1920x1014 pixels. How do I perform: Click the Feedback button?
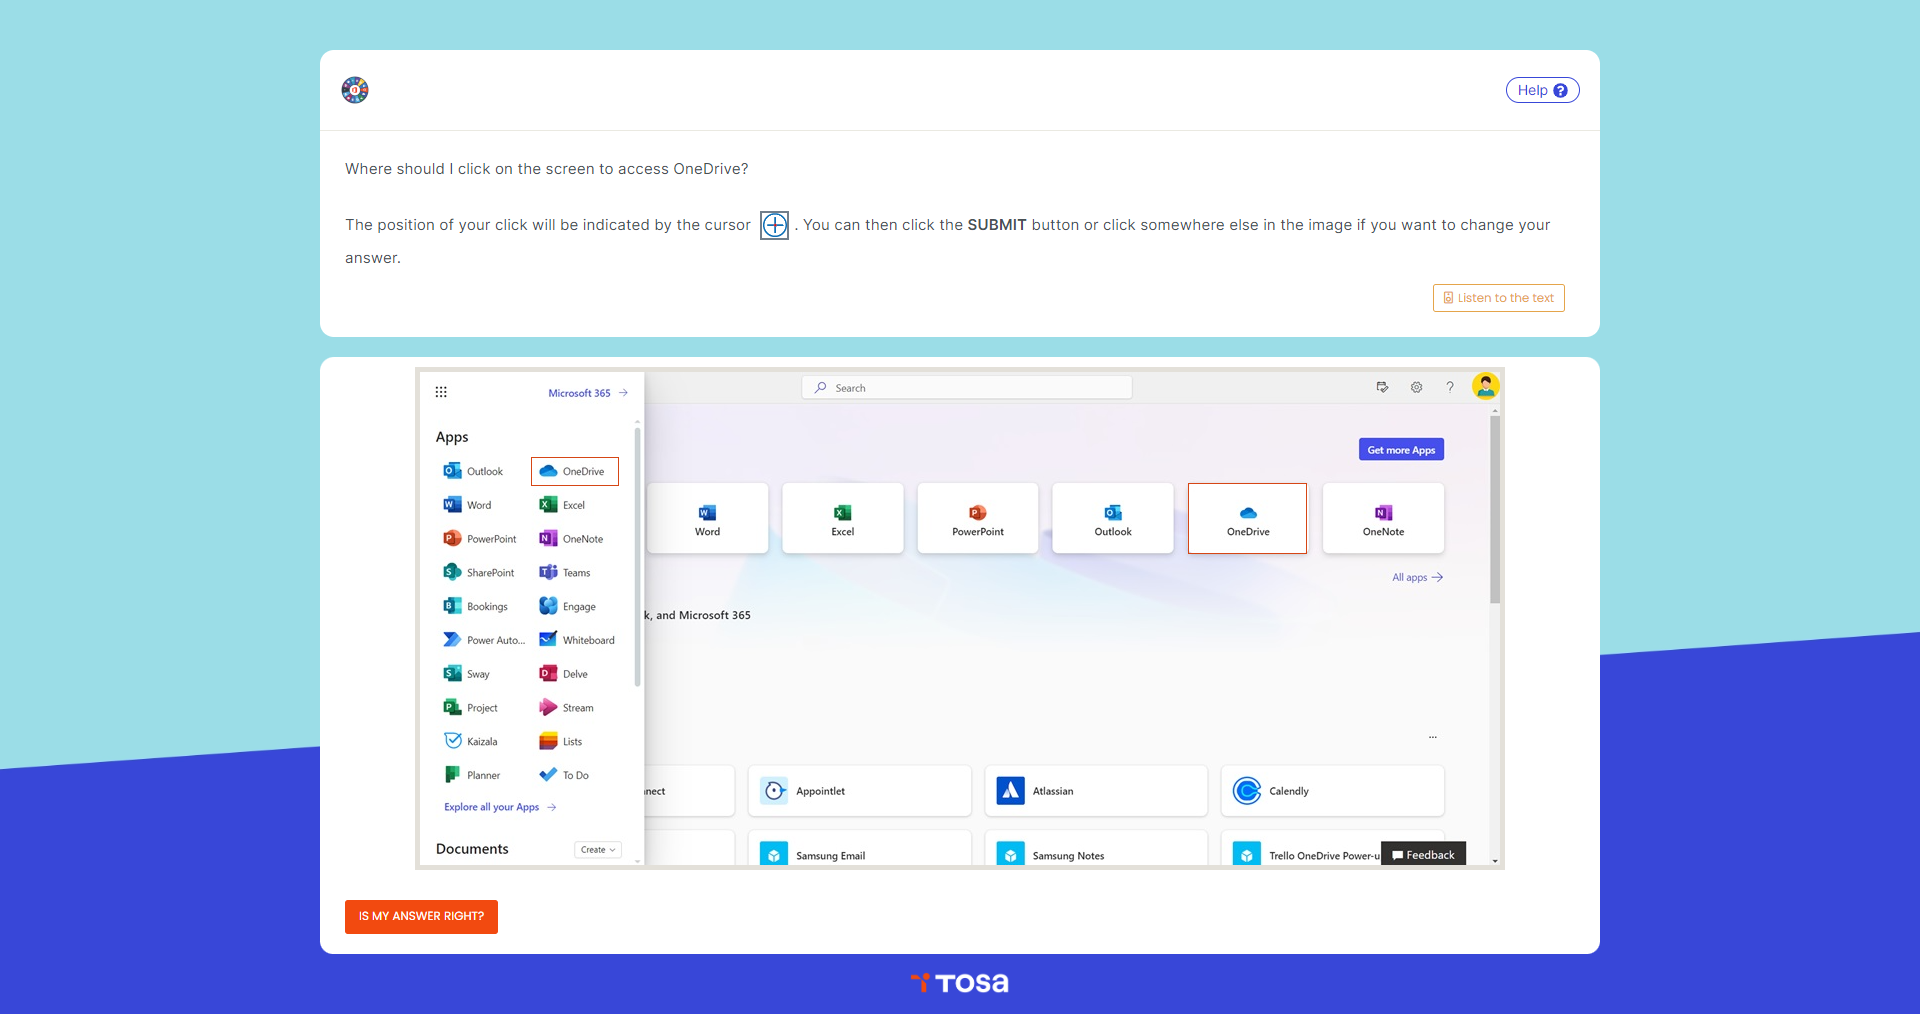click(x=1423, y=855)
